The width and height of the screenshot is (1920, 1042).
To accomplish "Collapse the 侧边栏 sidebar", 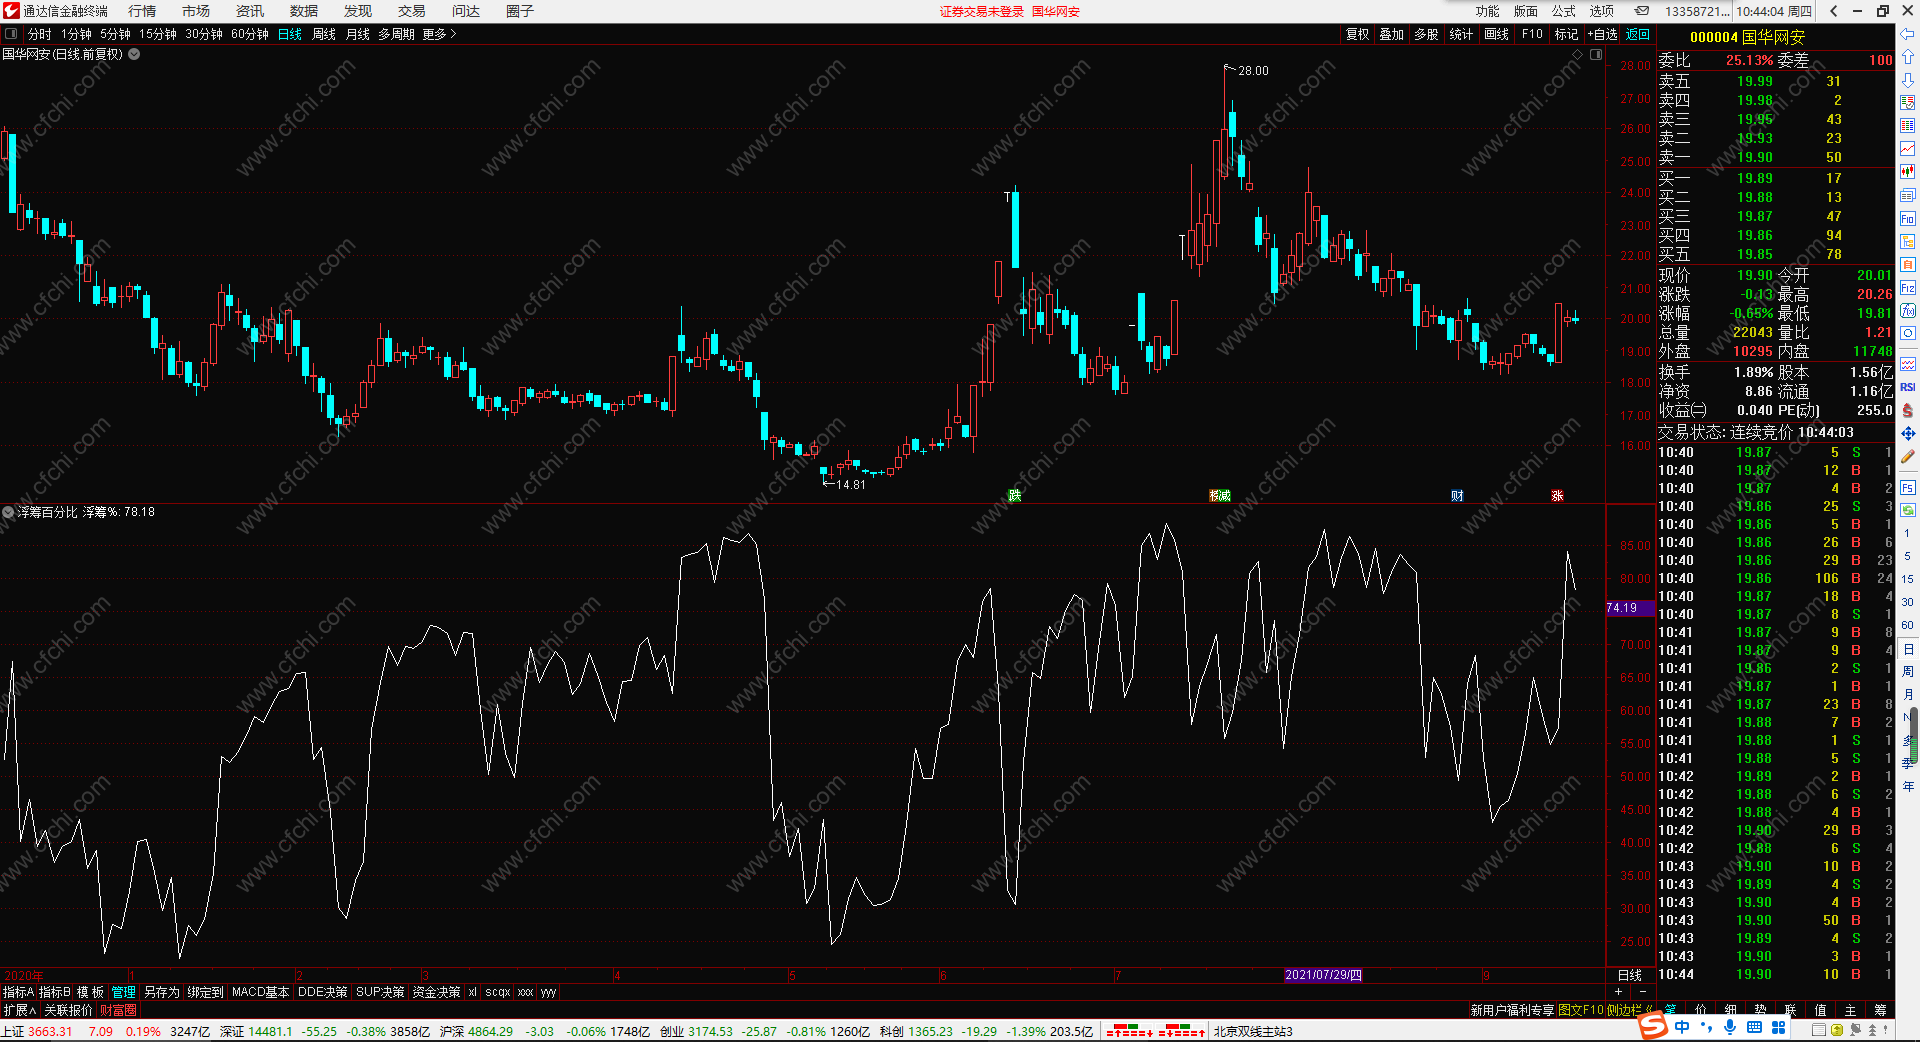I will click(x=1630, y=1010).
